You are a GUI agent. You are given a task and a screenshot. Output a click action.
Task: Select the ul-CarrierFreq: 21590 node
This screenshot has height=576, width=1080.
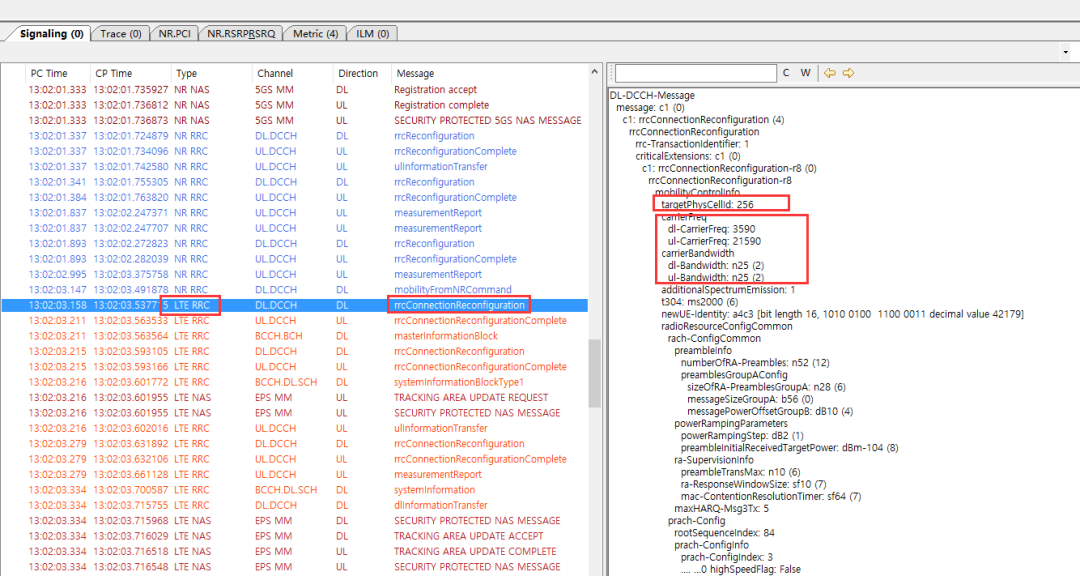pyautogui.click(x=714, y=241)
